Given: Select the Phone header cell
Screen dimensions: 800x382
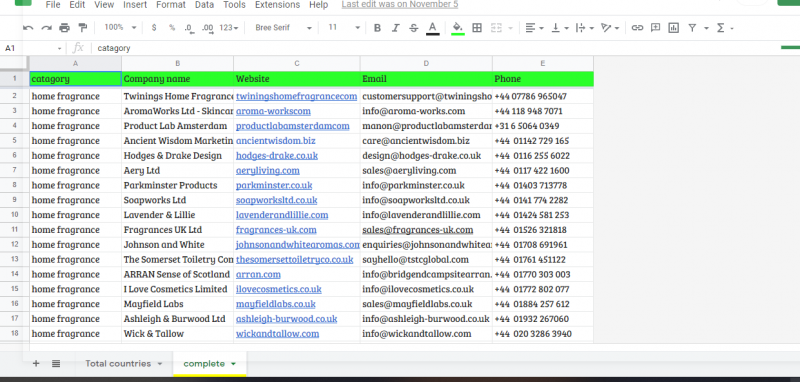Looking at the screenshot, I should pyautogui.click(x=543, y=79).
